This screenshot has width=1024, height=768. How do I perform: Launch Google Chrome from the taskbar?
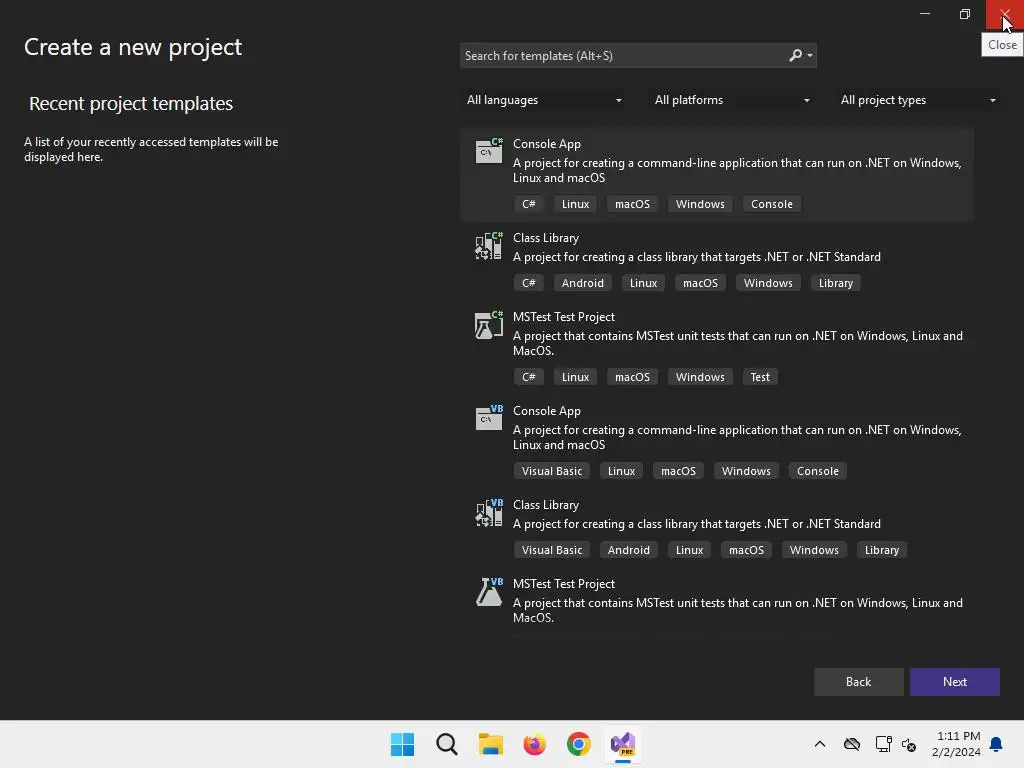(579, 744)
